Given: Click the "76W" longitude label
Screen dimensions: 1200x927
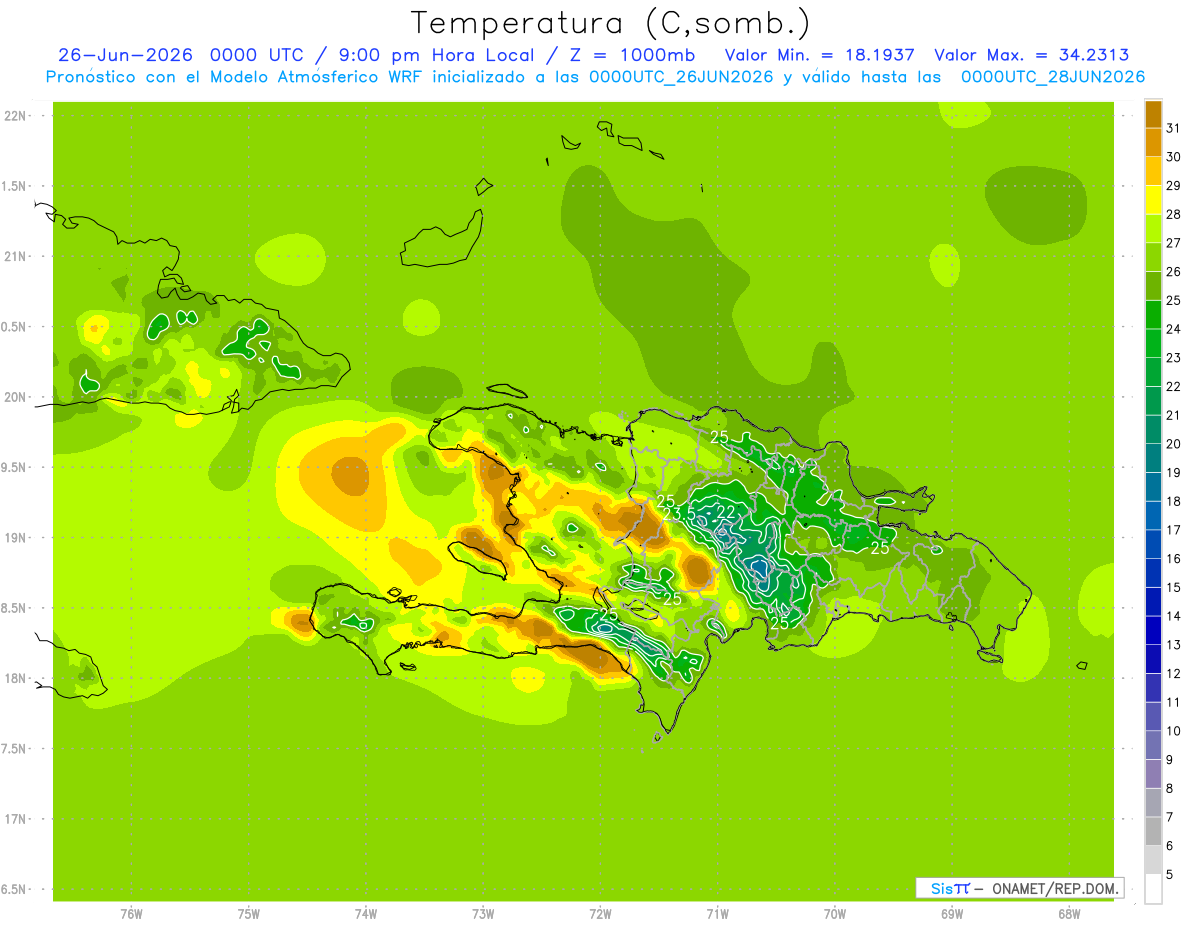Looking at the screenshot, I should pyautogui.click(x=131, y=913).
